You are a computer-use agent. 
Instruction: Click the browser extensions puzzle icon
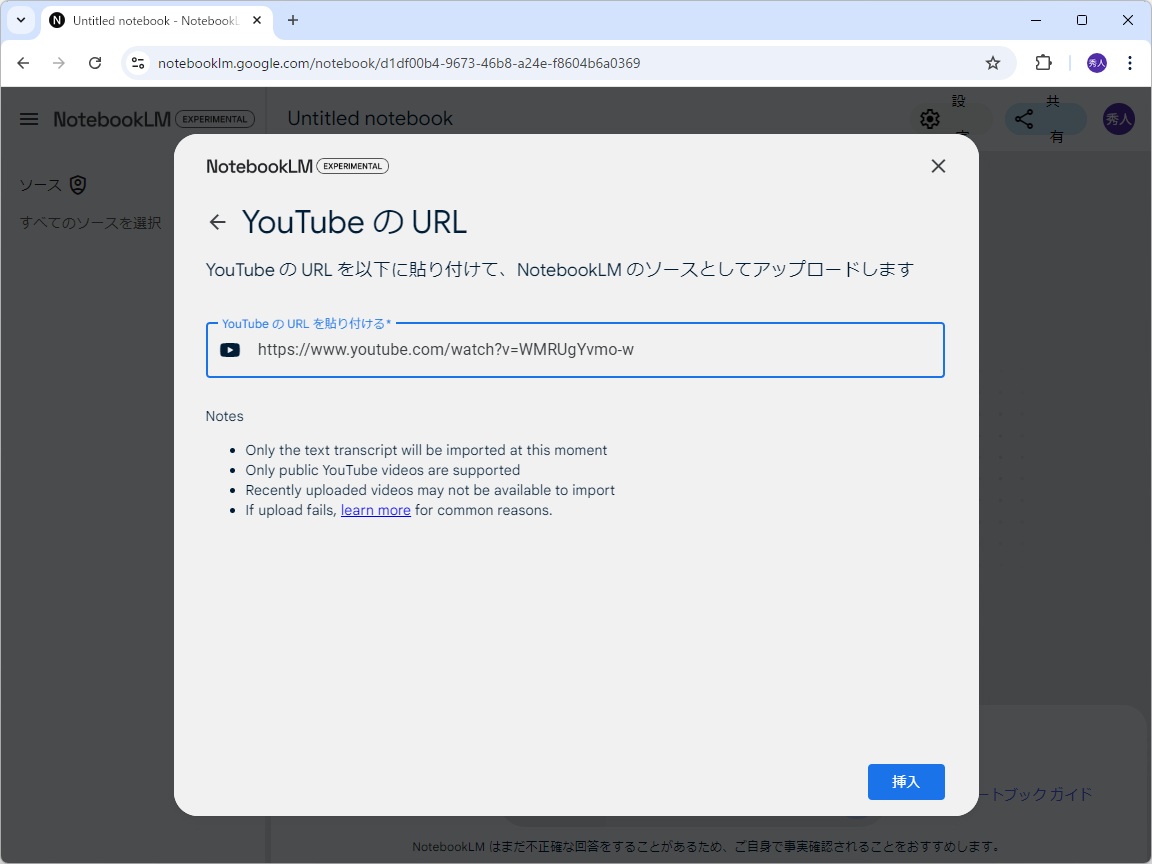click(1043, 62)
